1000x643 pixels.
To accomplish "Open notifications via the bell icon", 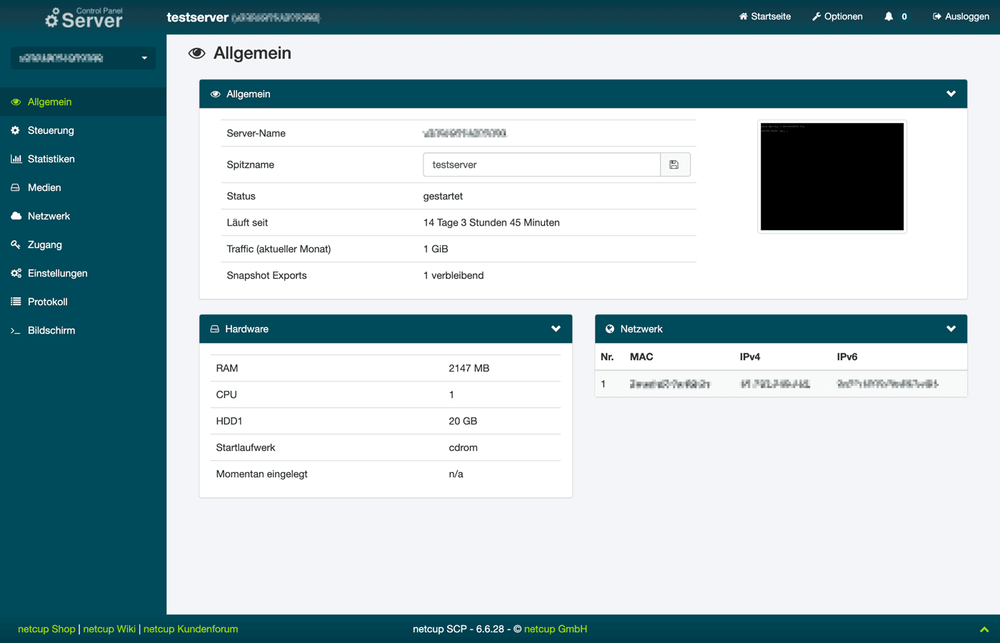I will pyautogui.click(x=889, y=16).
